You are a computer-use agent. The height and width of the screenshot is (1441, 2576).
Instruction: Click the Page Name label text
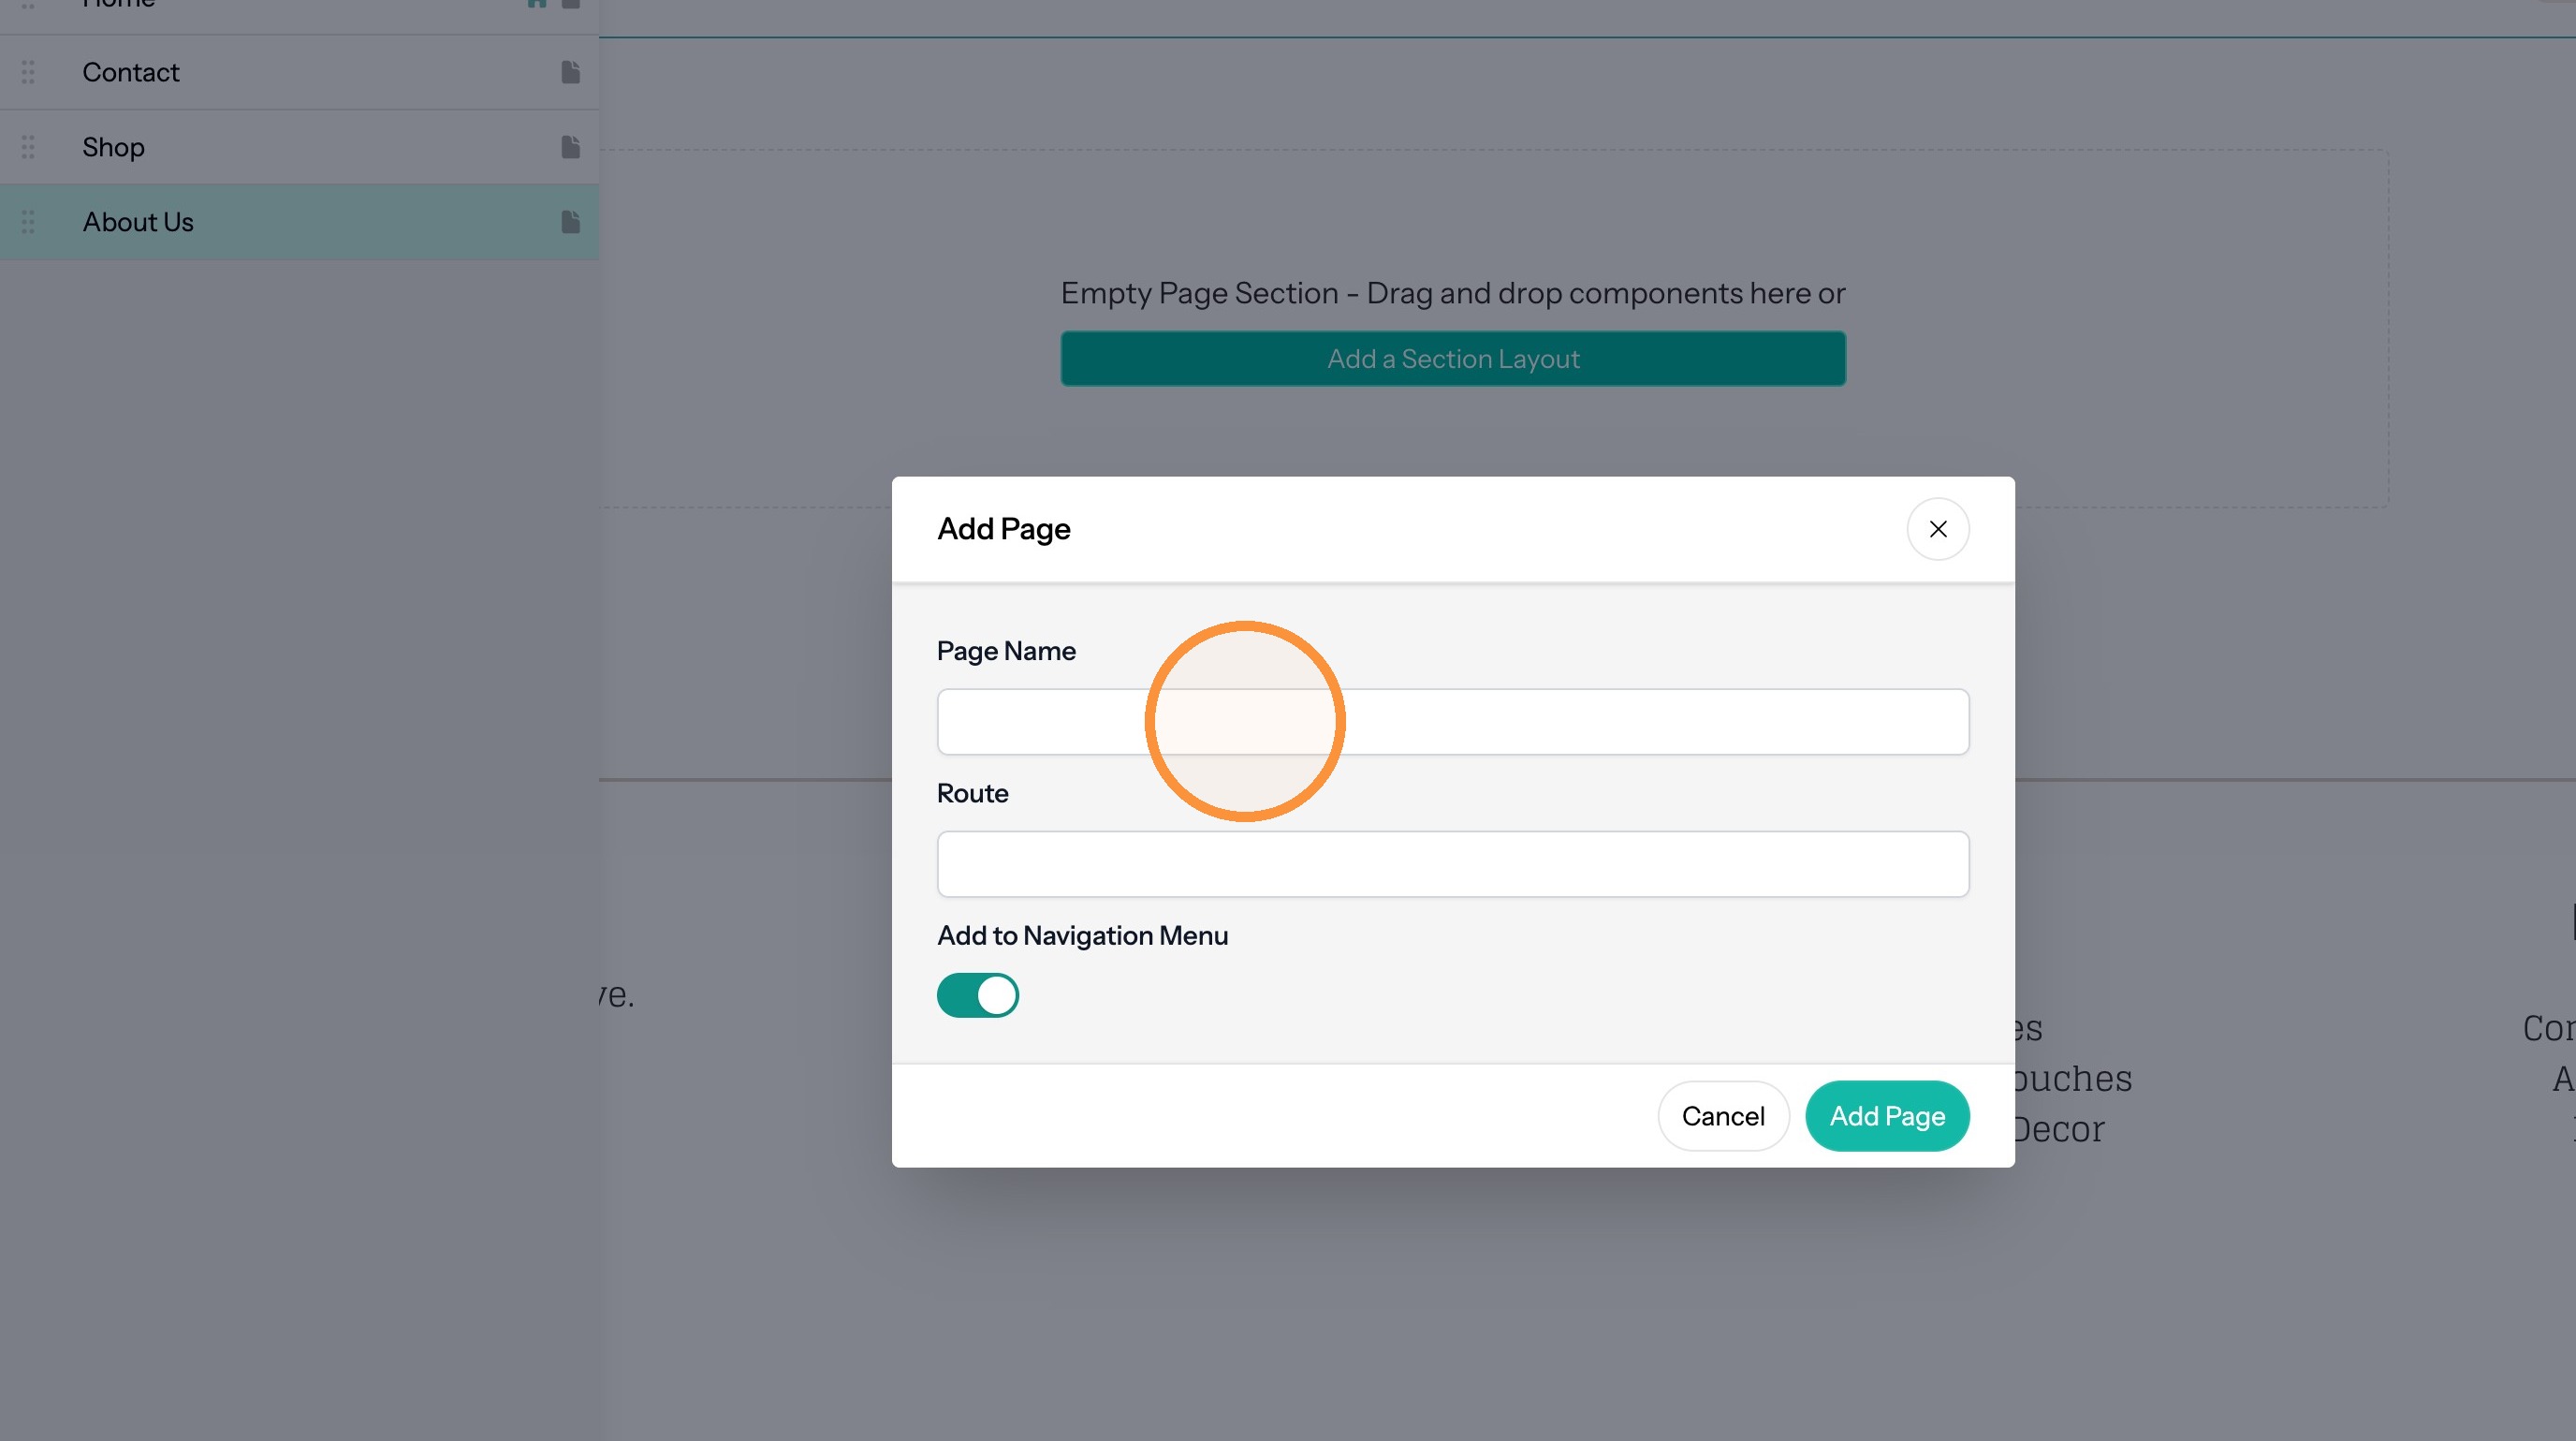coord(1006,651)
